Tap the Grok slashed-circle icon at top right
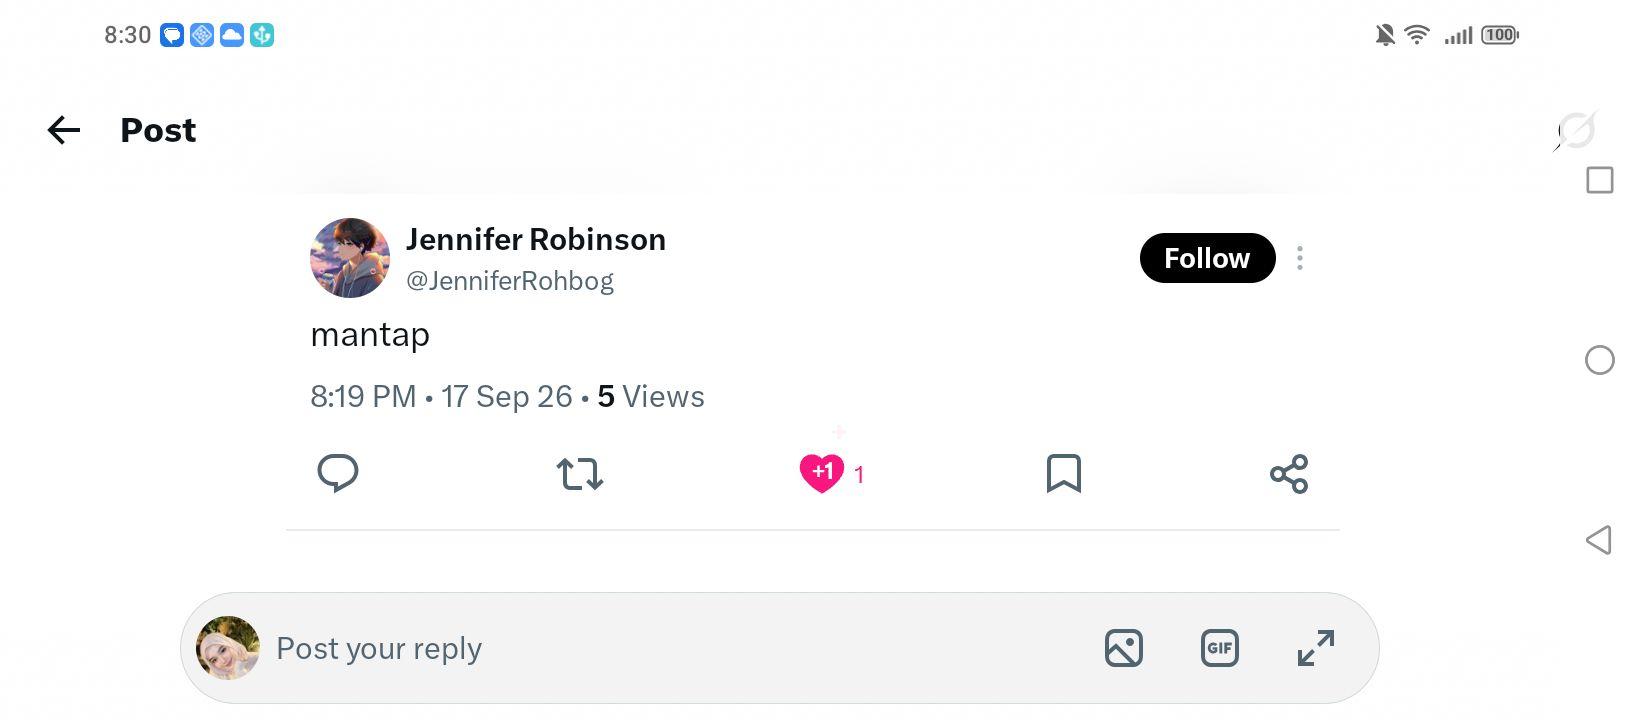This screenshot has width=1640, height=720. [1576, 130]
